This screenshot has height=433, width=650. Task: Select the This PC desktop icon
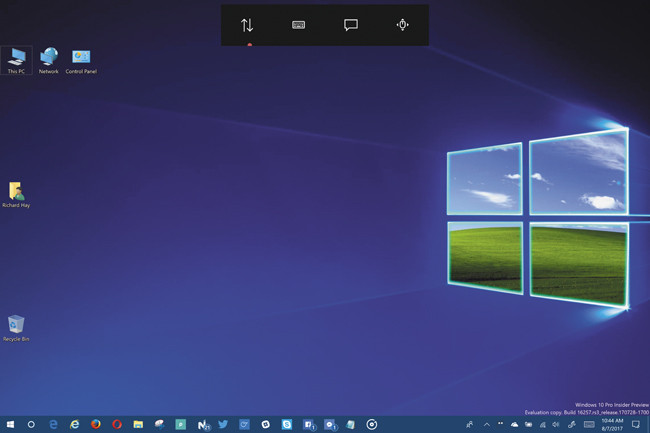[x=16, y=61]
